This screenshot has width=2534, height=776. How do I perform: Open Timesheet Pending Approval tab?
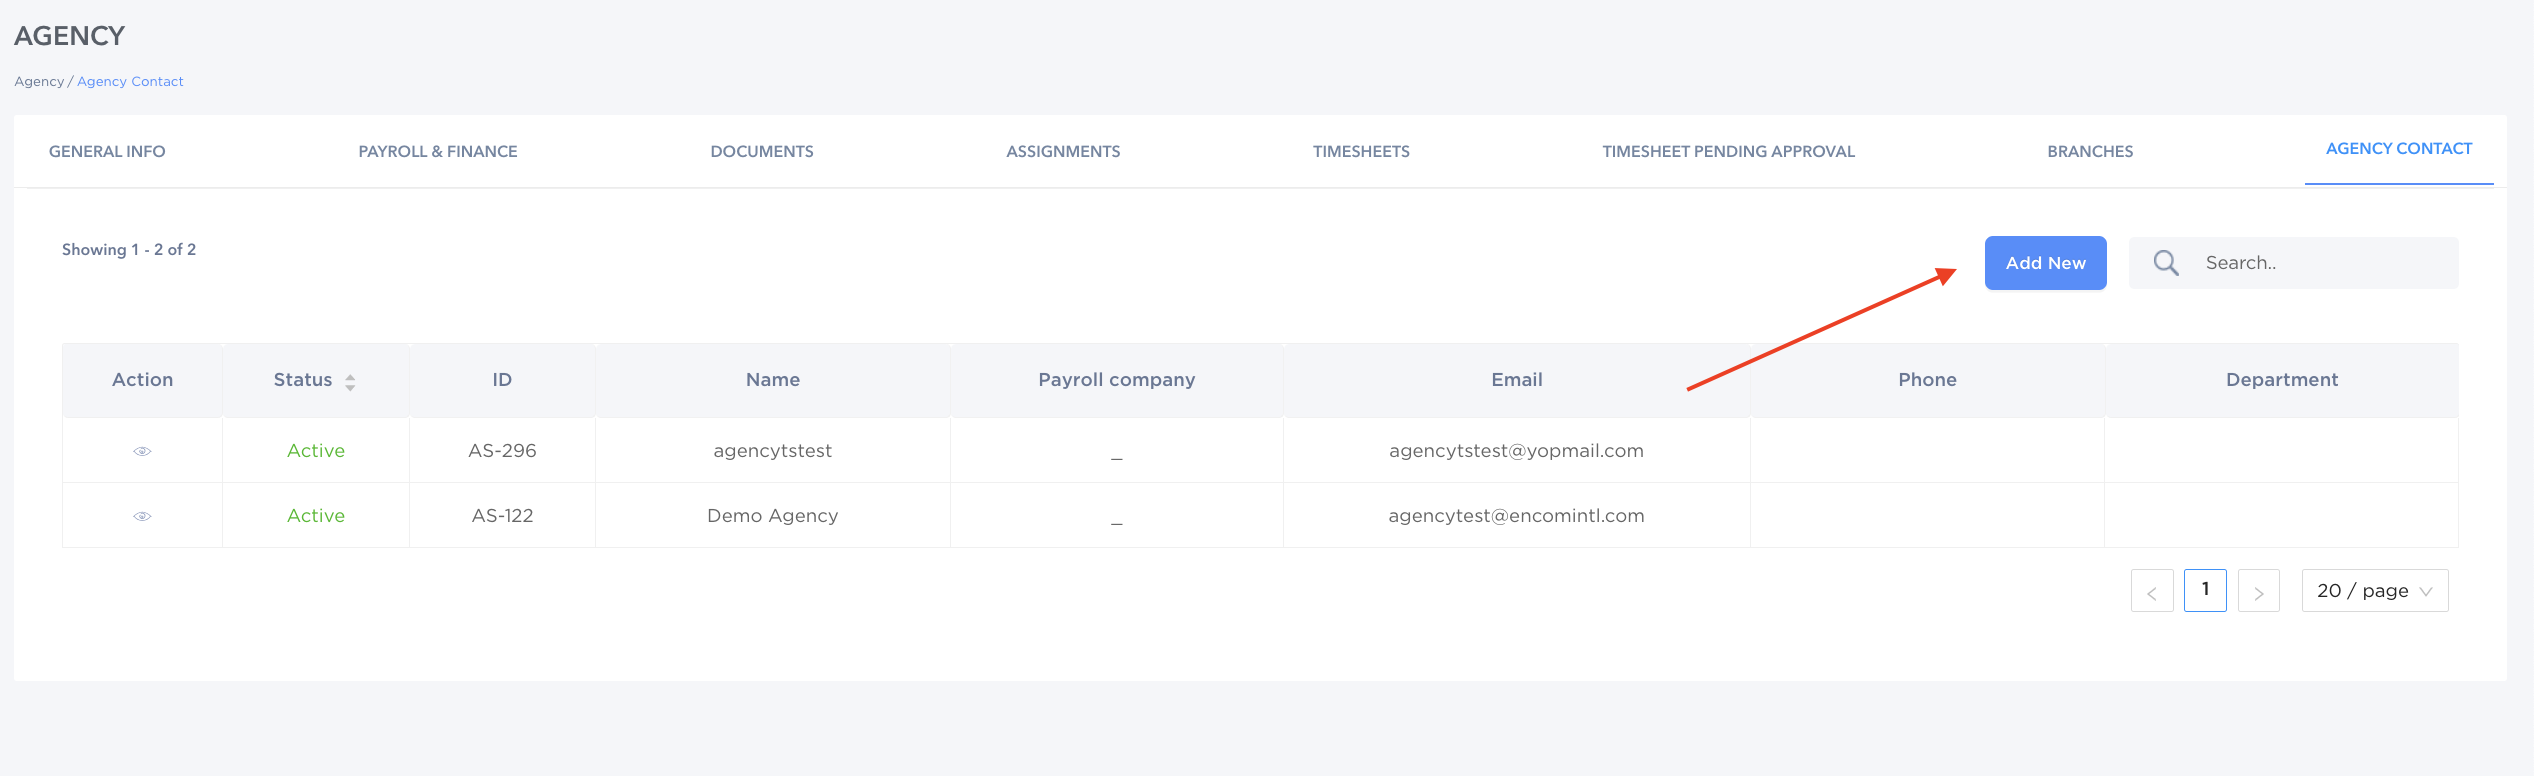[x=1728, y=151]
